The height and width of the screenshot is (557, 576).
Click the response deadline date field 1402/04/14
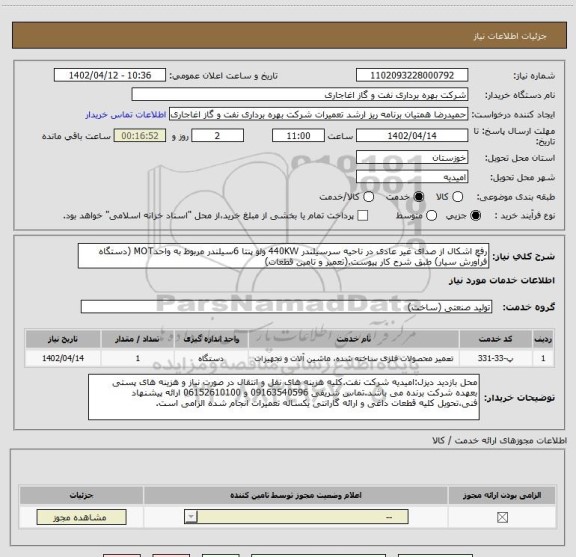[x=412, y=136]
